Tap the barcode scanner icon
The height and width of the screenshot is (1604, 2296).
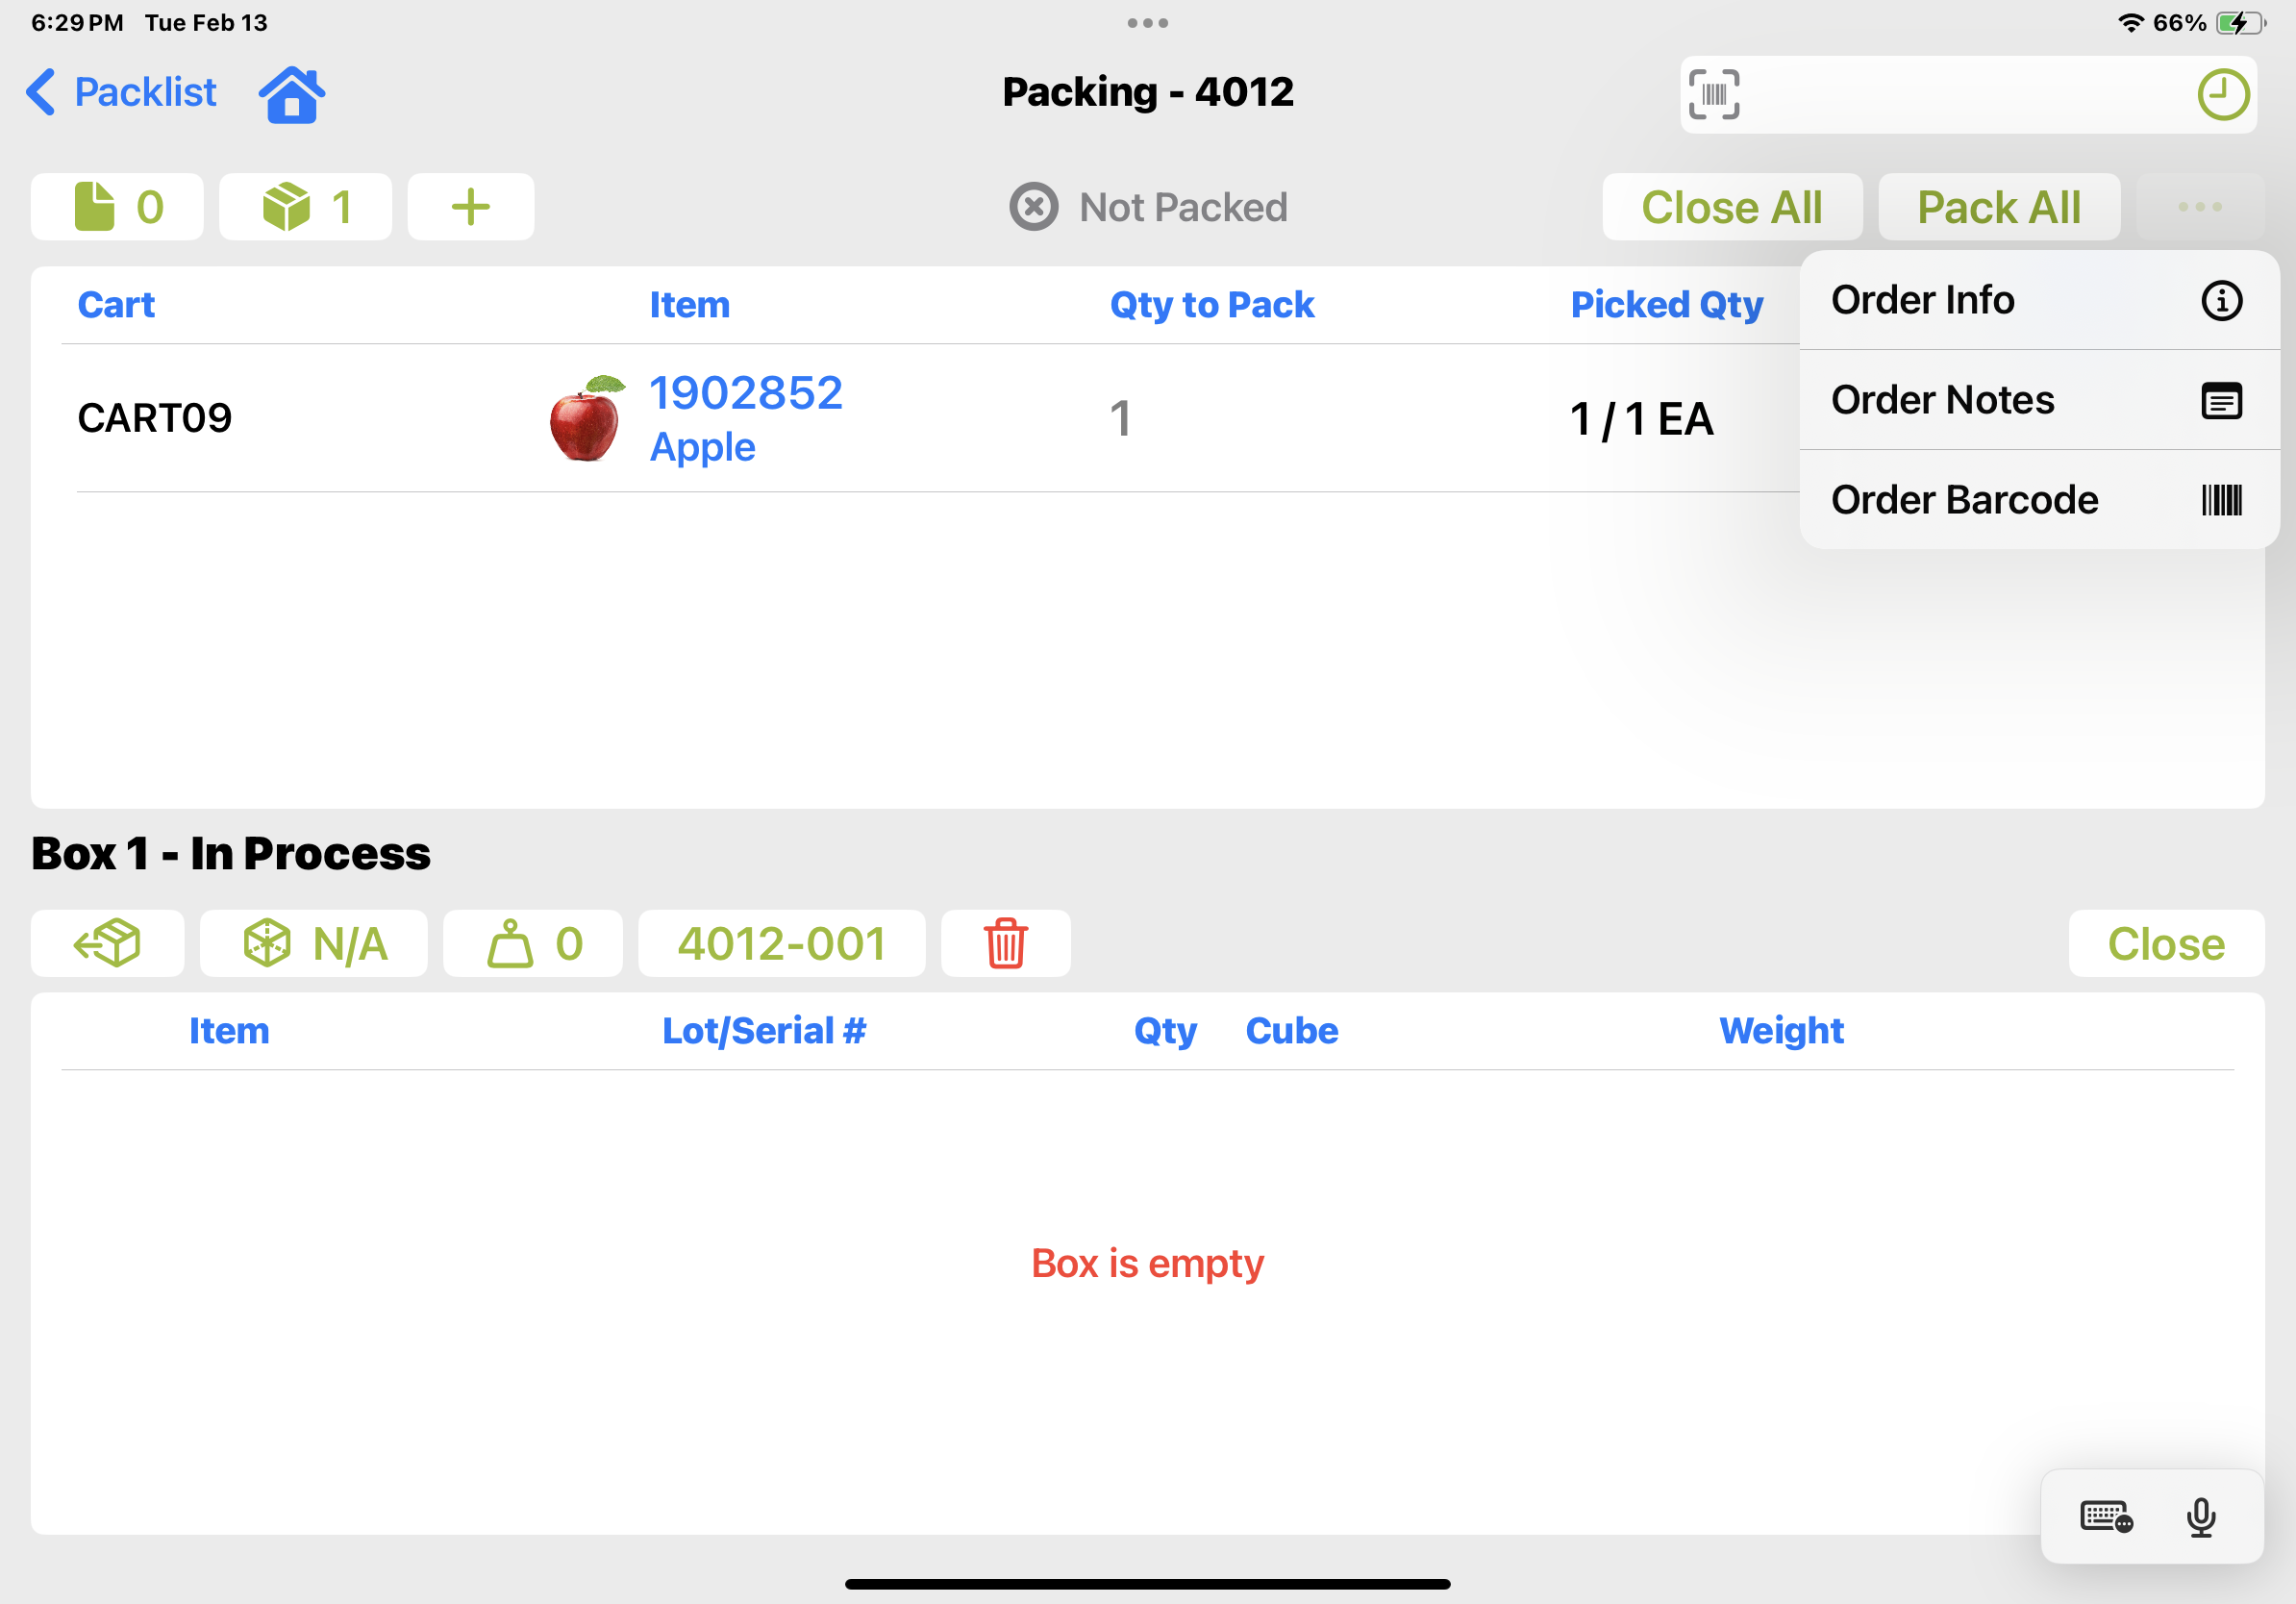coord(1713,95)
